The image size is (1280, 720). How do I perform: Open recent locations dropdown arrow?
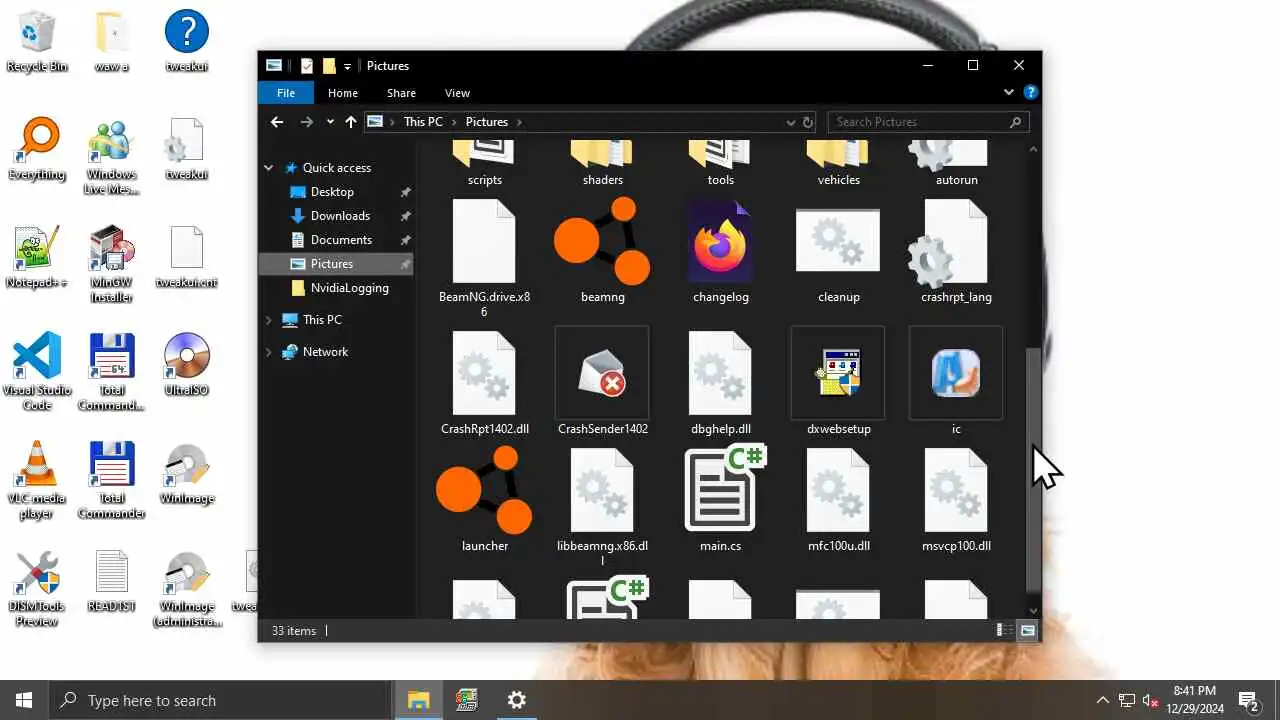(x=330, y=122)
